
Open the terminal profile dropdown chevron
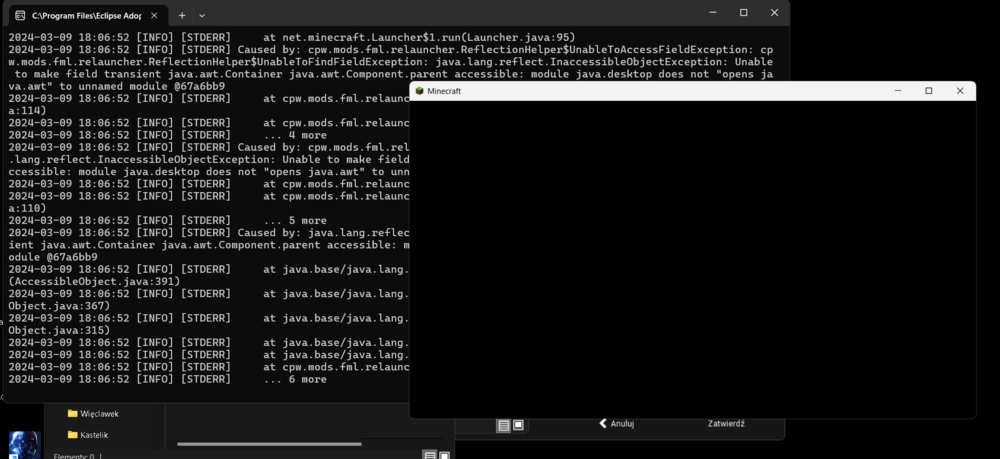click(x=202, y=15)
